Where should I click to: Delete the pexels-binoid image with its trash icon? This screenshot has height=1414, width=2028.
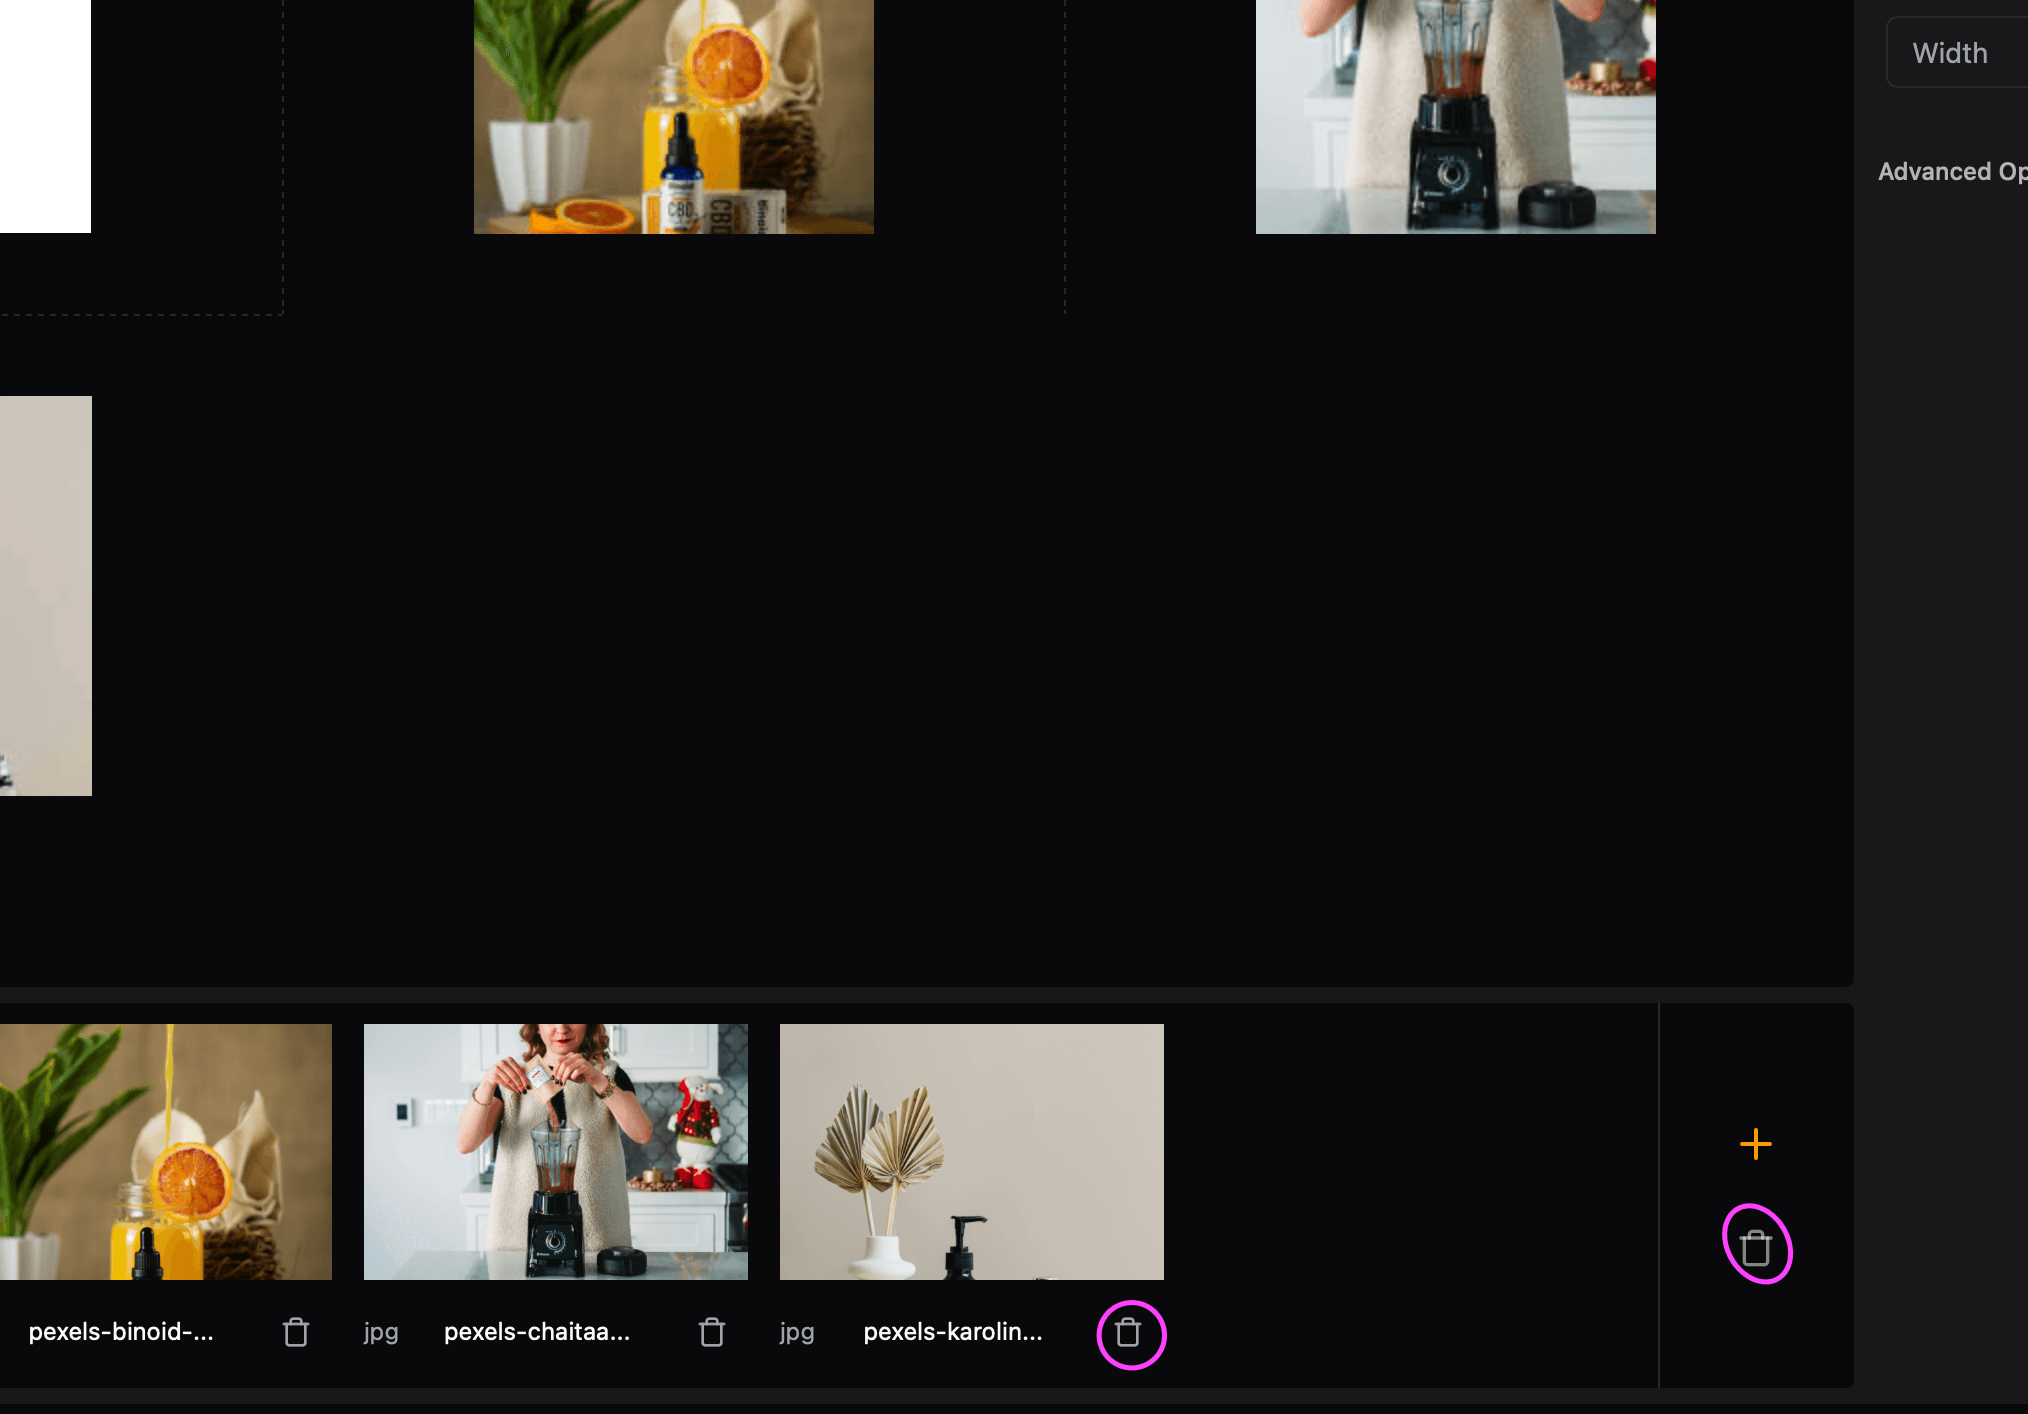coord(295,1332)
